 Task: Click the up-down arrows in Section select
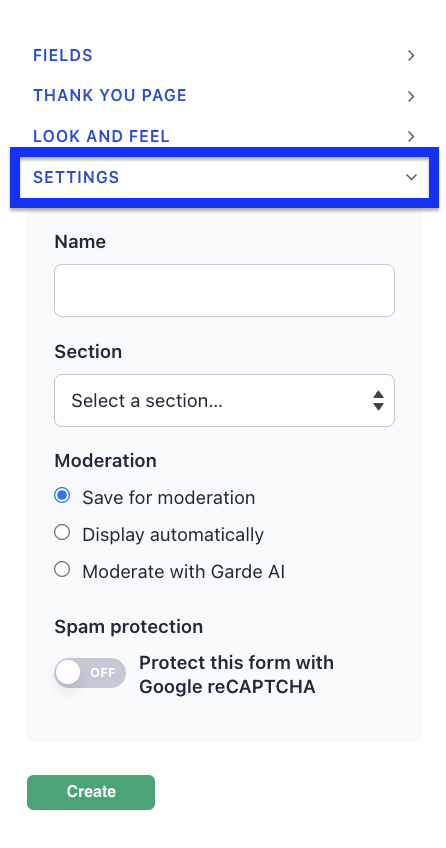coord(378,400)
